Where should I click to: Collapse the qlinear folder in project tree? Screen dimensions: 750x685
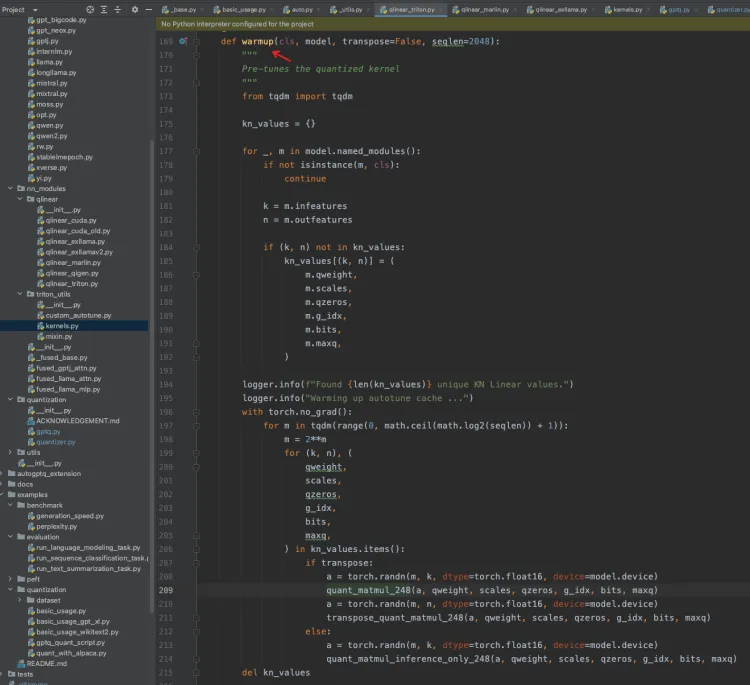19,199
